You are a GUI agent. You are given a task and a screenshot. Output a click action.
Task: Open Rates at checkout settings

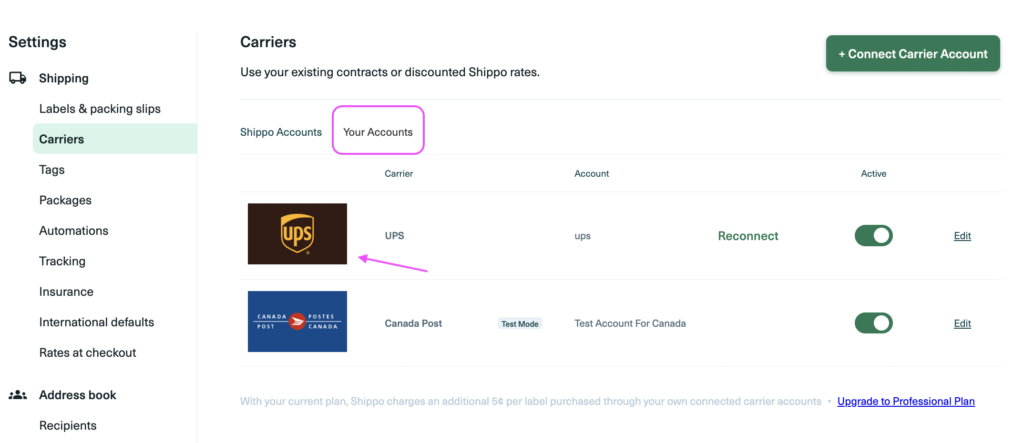[88, 352]
